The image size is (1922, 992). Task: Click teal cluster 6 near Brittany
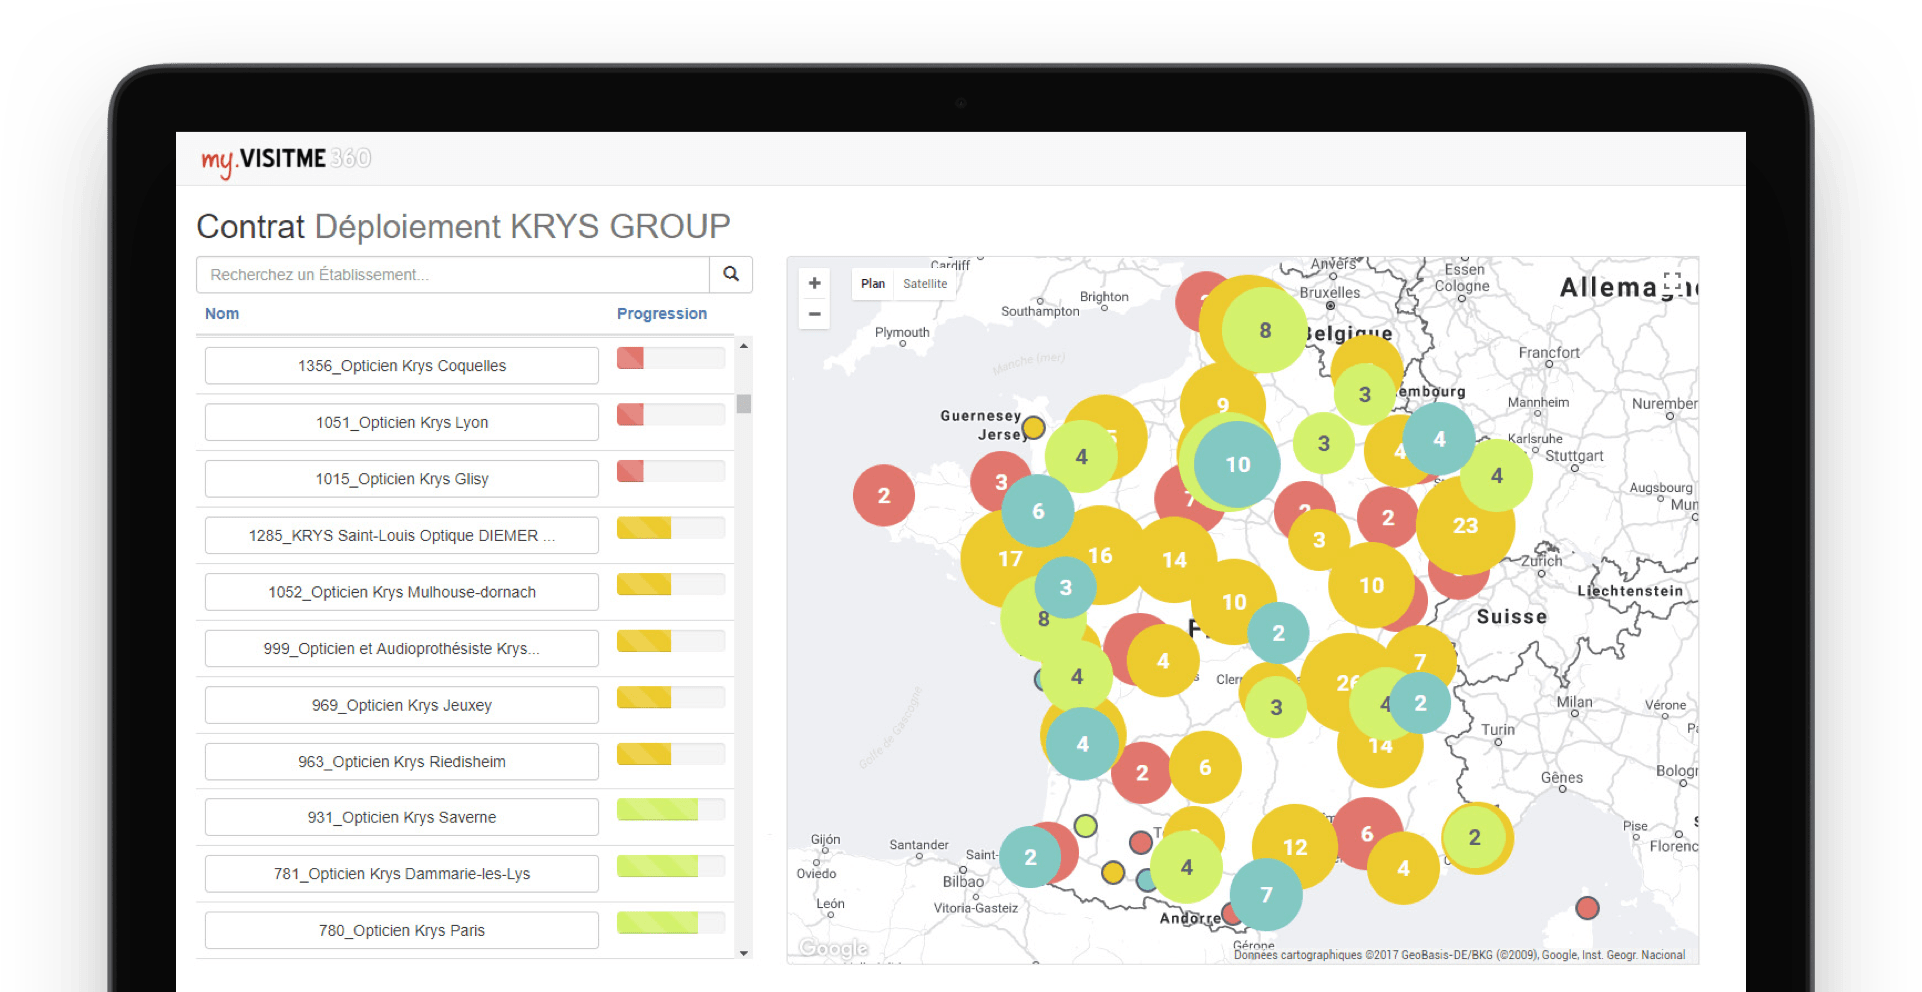coord(1038,511)
